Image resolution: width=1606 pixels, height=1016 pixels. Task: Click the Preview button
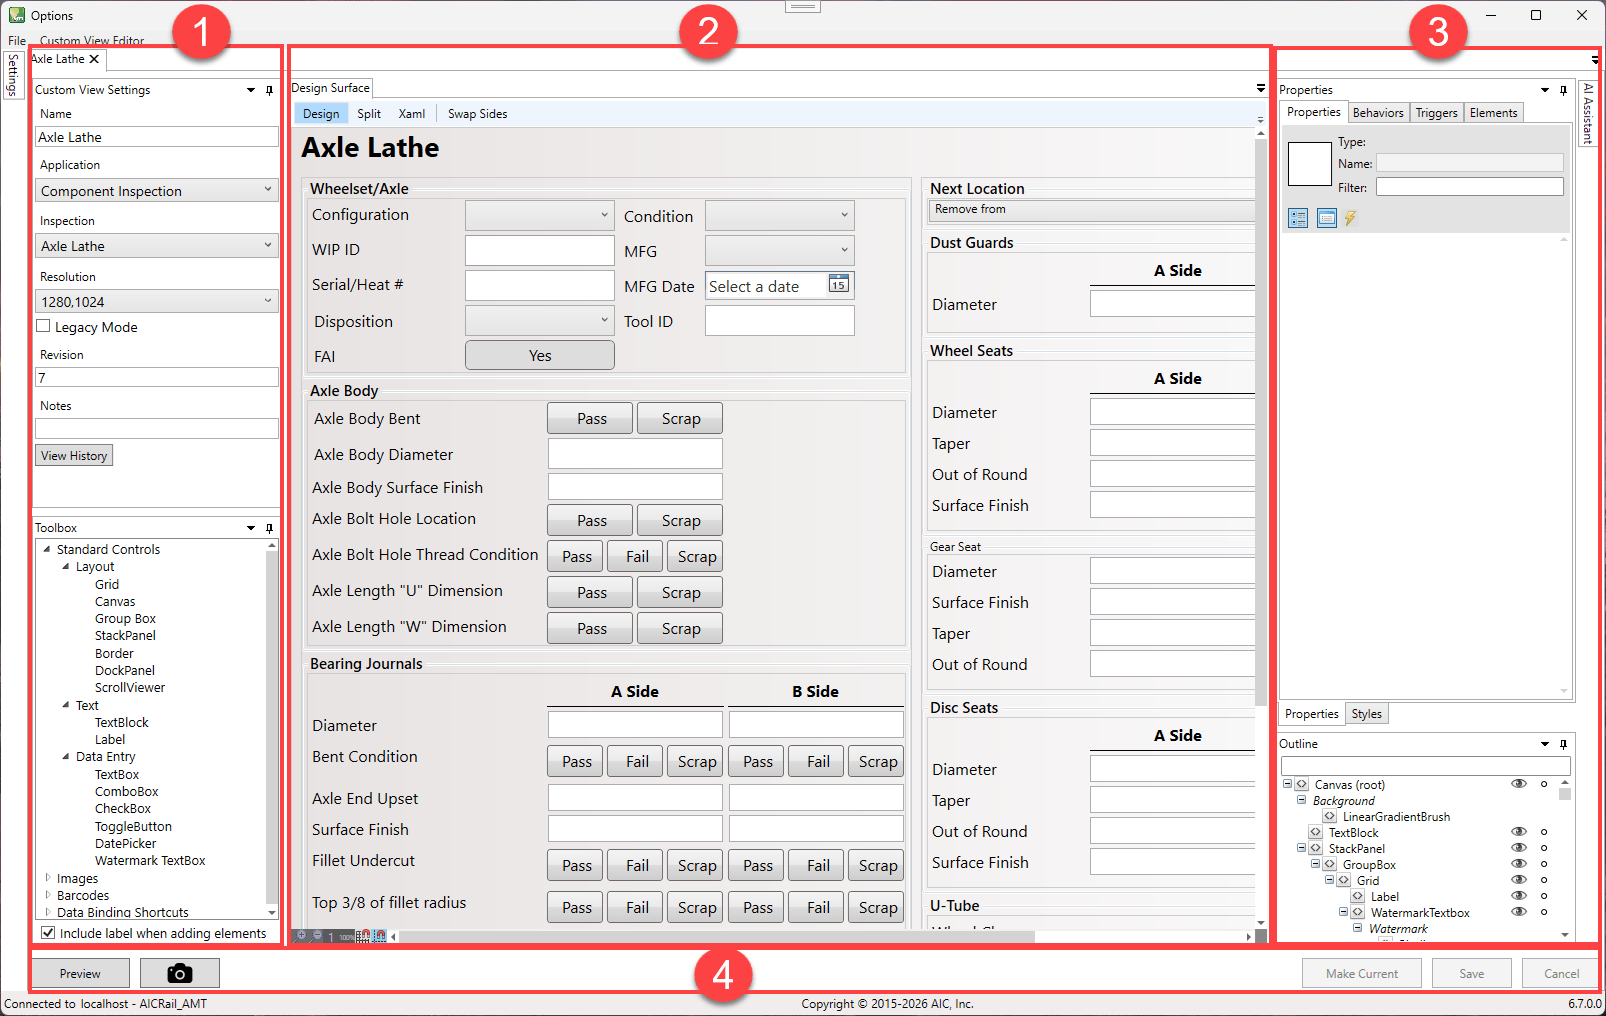80,973
